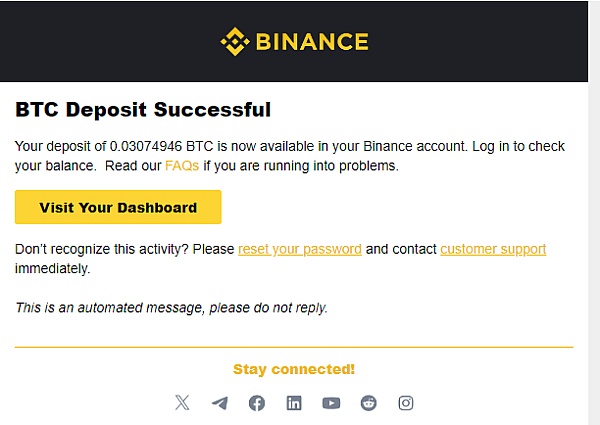Click the automated message italic notice
This screenshot has height=425, width=600.
click(x=171, y=308)
